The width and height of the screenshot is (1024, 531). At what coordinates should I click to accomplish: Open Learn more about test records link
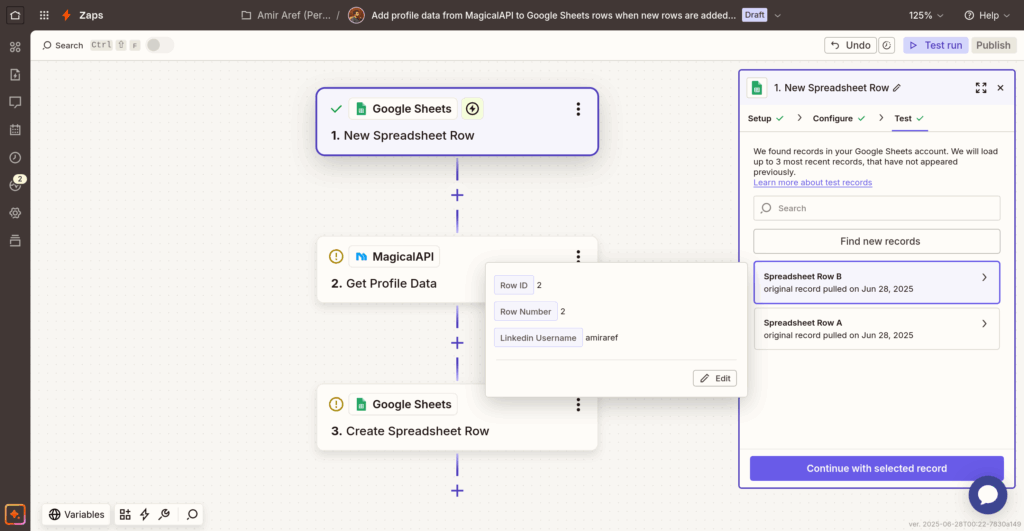(x=812, y=182)
